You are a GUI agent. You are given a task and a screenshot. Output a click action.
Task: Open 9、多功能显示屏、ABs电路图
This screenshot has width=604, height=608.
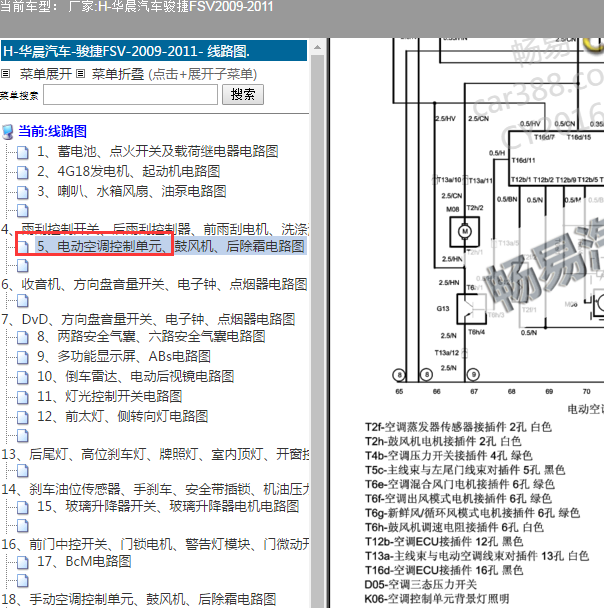124,356
